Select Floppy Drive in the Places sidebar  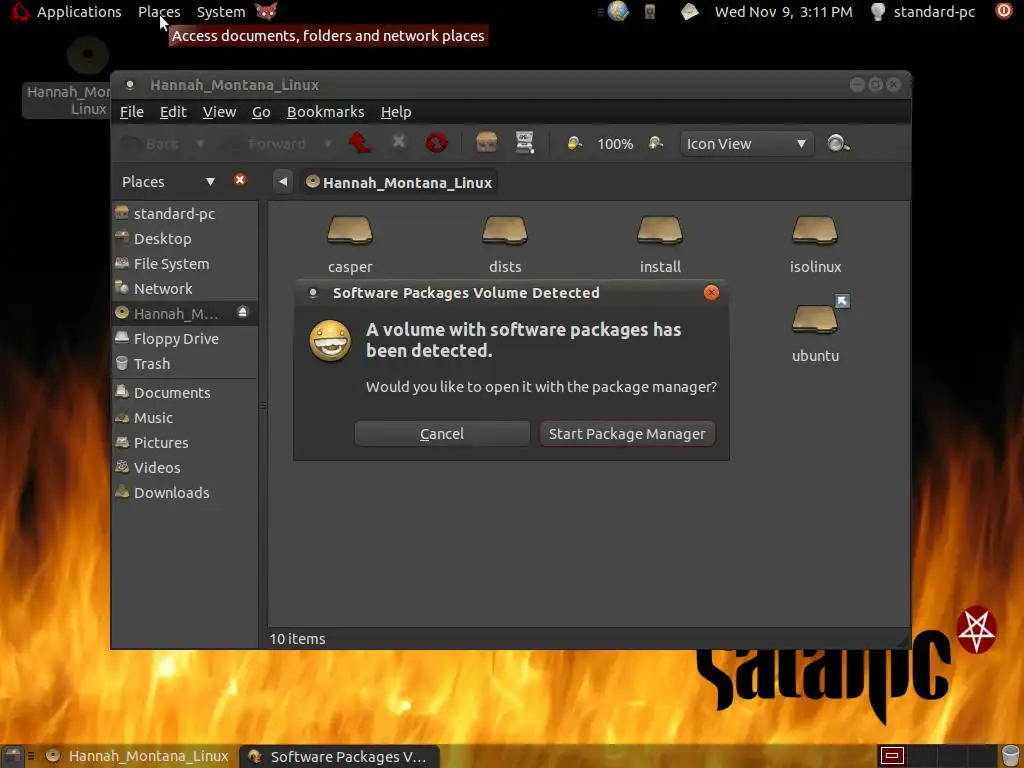coord(185,338)
